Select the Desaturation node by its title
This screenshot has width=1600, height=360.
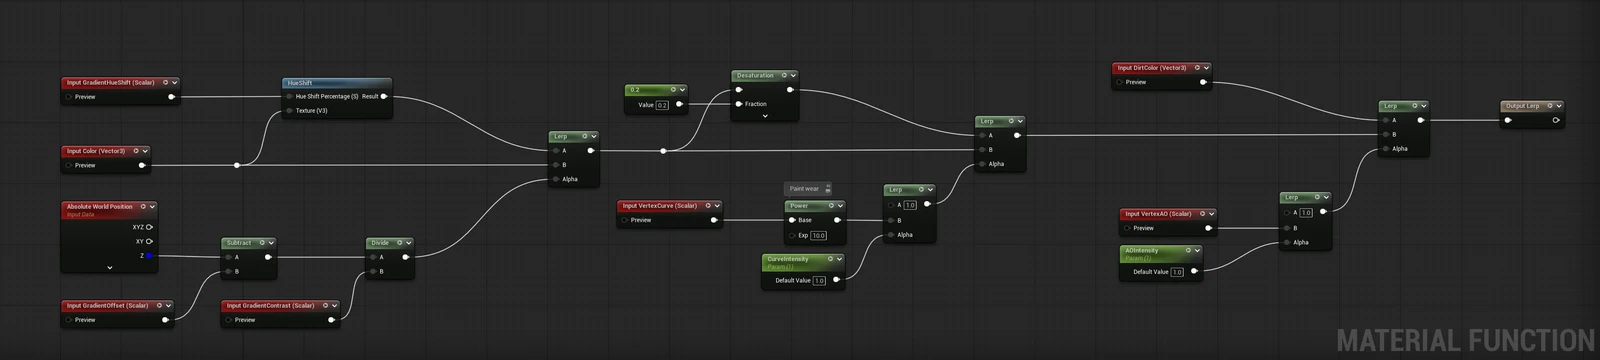click(x=755, y=75)
